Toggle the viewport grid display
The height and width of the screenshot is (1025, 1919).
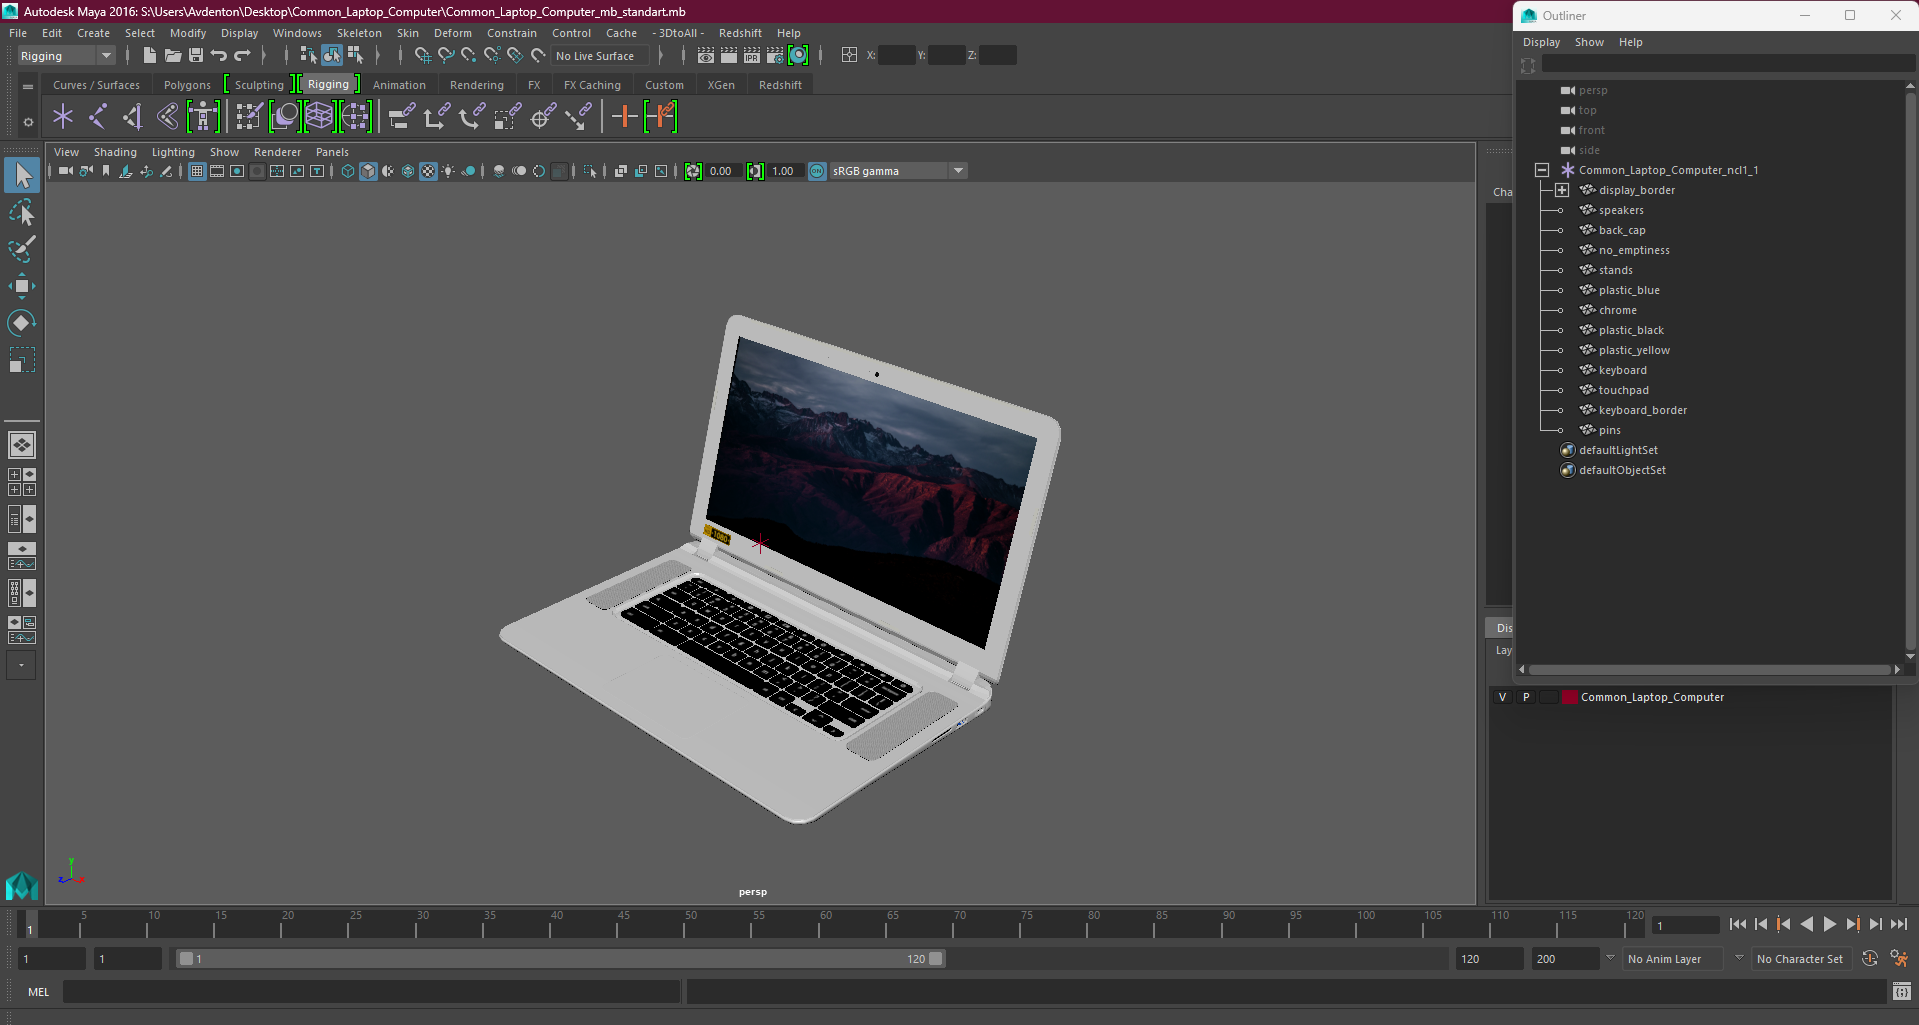pyautogui.click(x=197, y=172)
